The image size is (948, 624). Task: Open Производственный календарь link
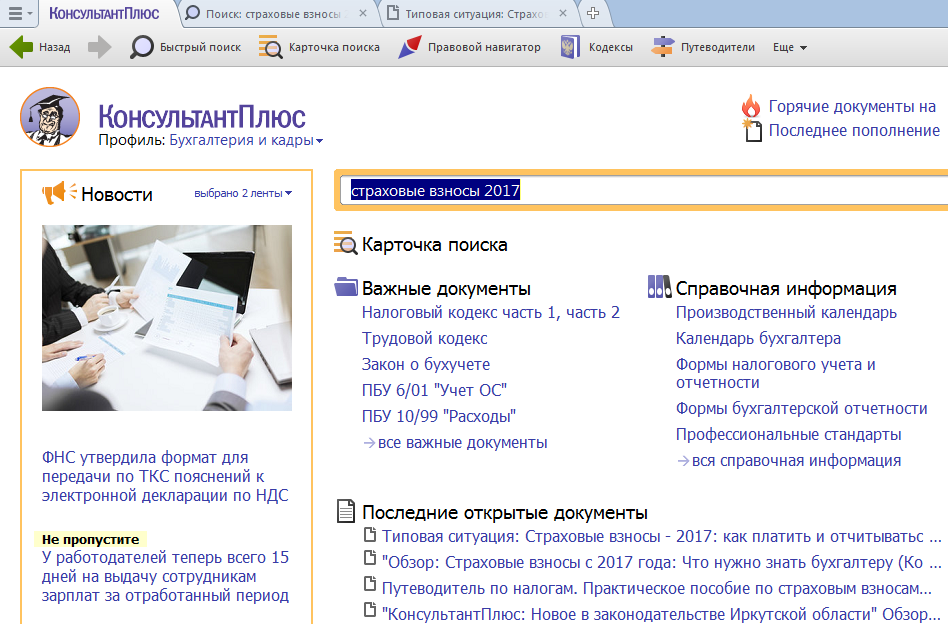786,313
